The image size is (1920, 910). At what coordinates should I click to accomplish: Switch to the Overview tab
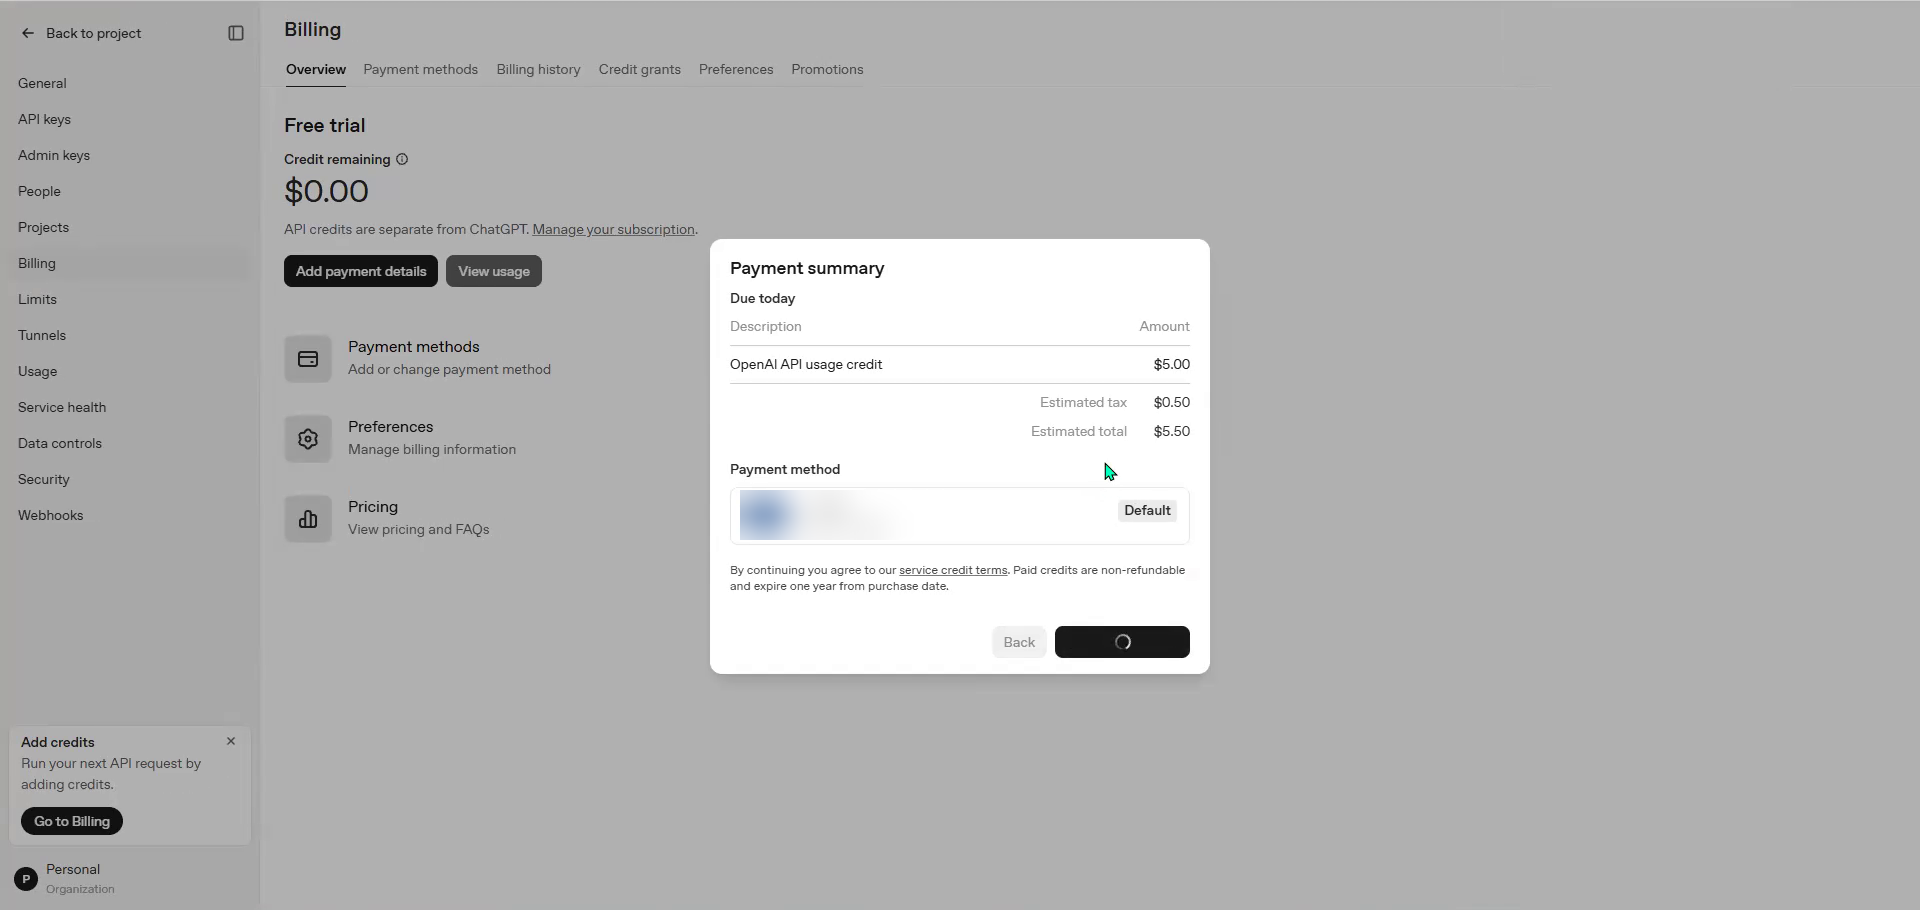316,69
